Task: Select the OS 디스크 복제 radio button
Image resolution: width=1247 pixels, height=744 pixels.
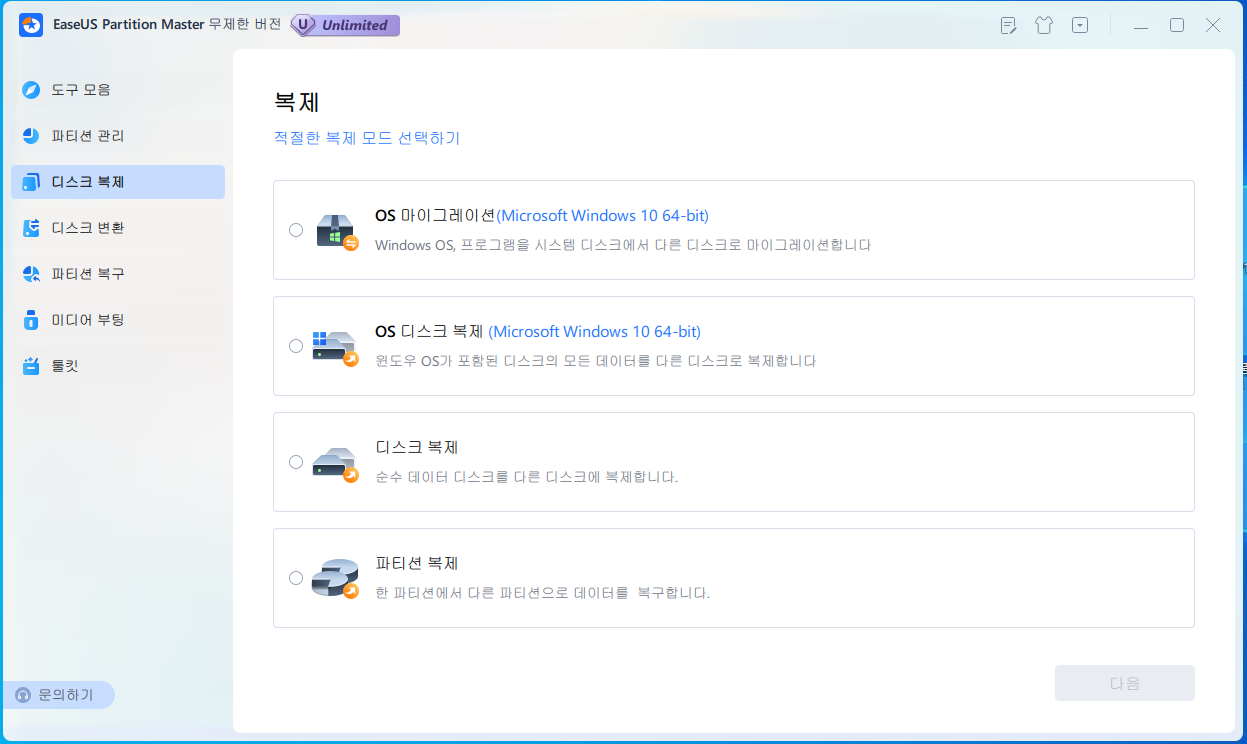Action: point(296,346)
